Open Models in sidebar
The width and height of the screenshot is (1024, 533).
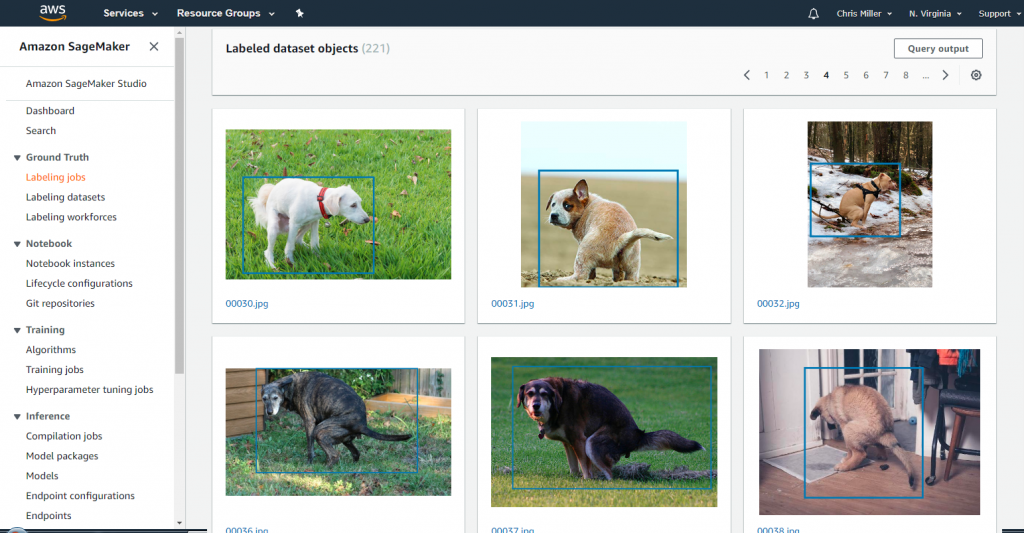click(42, 476)
